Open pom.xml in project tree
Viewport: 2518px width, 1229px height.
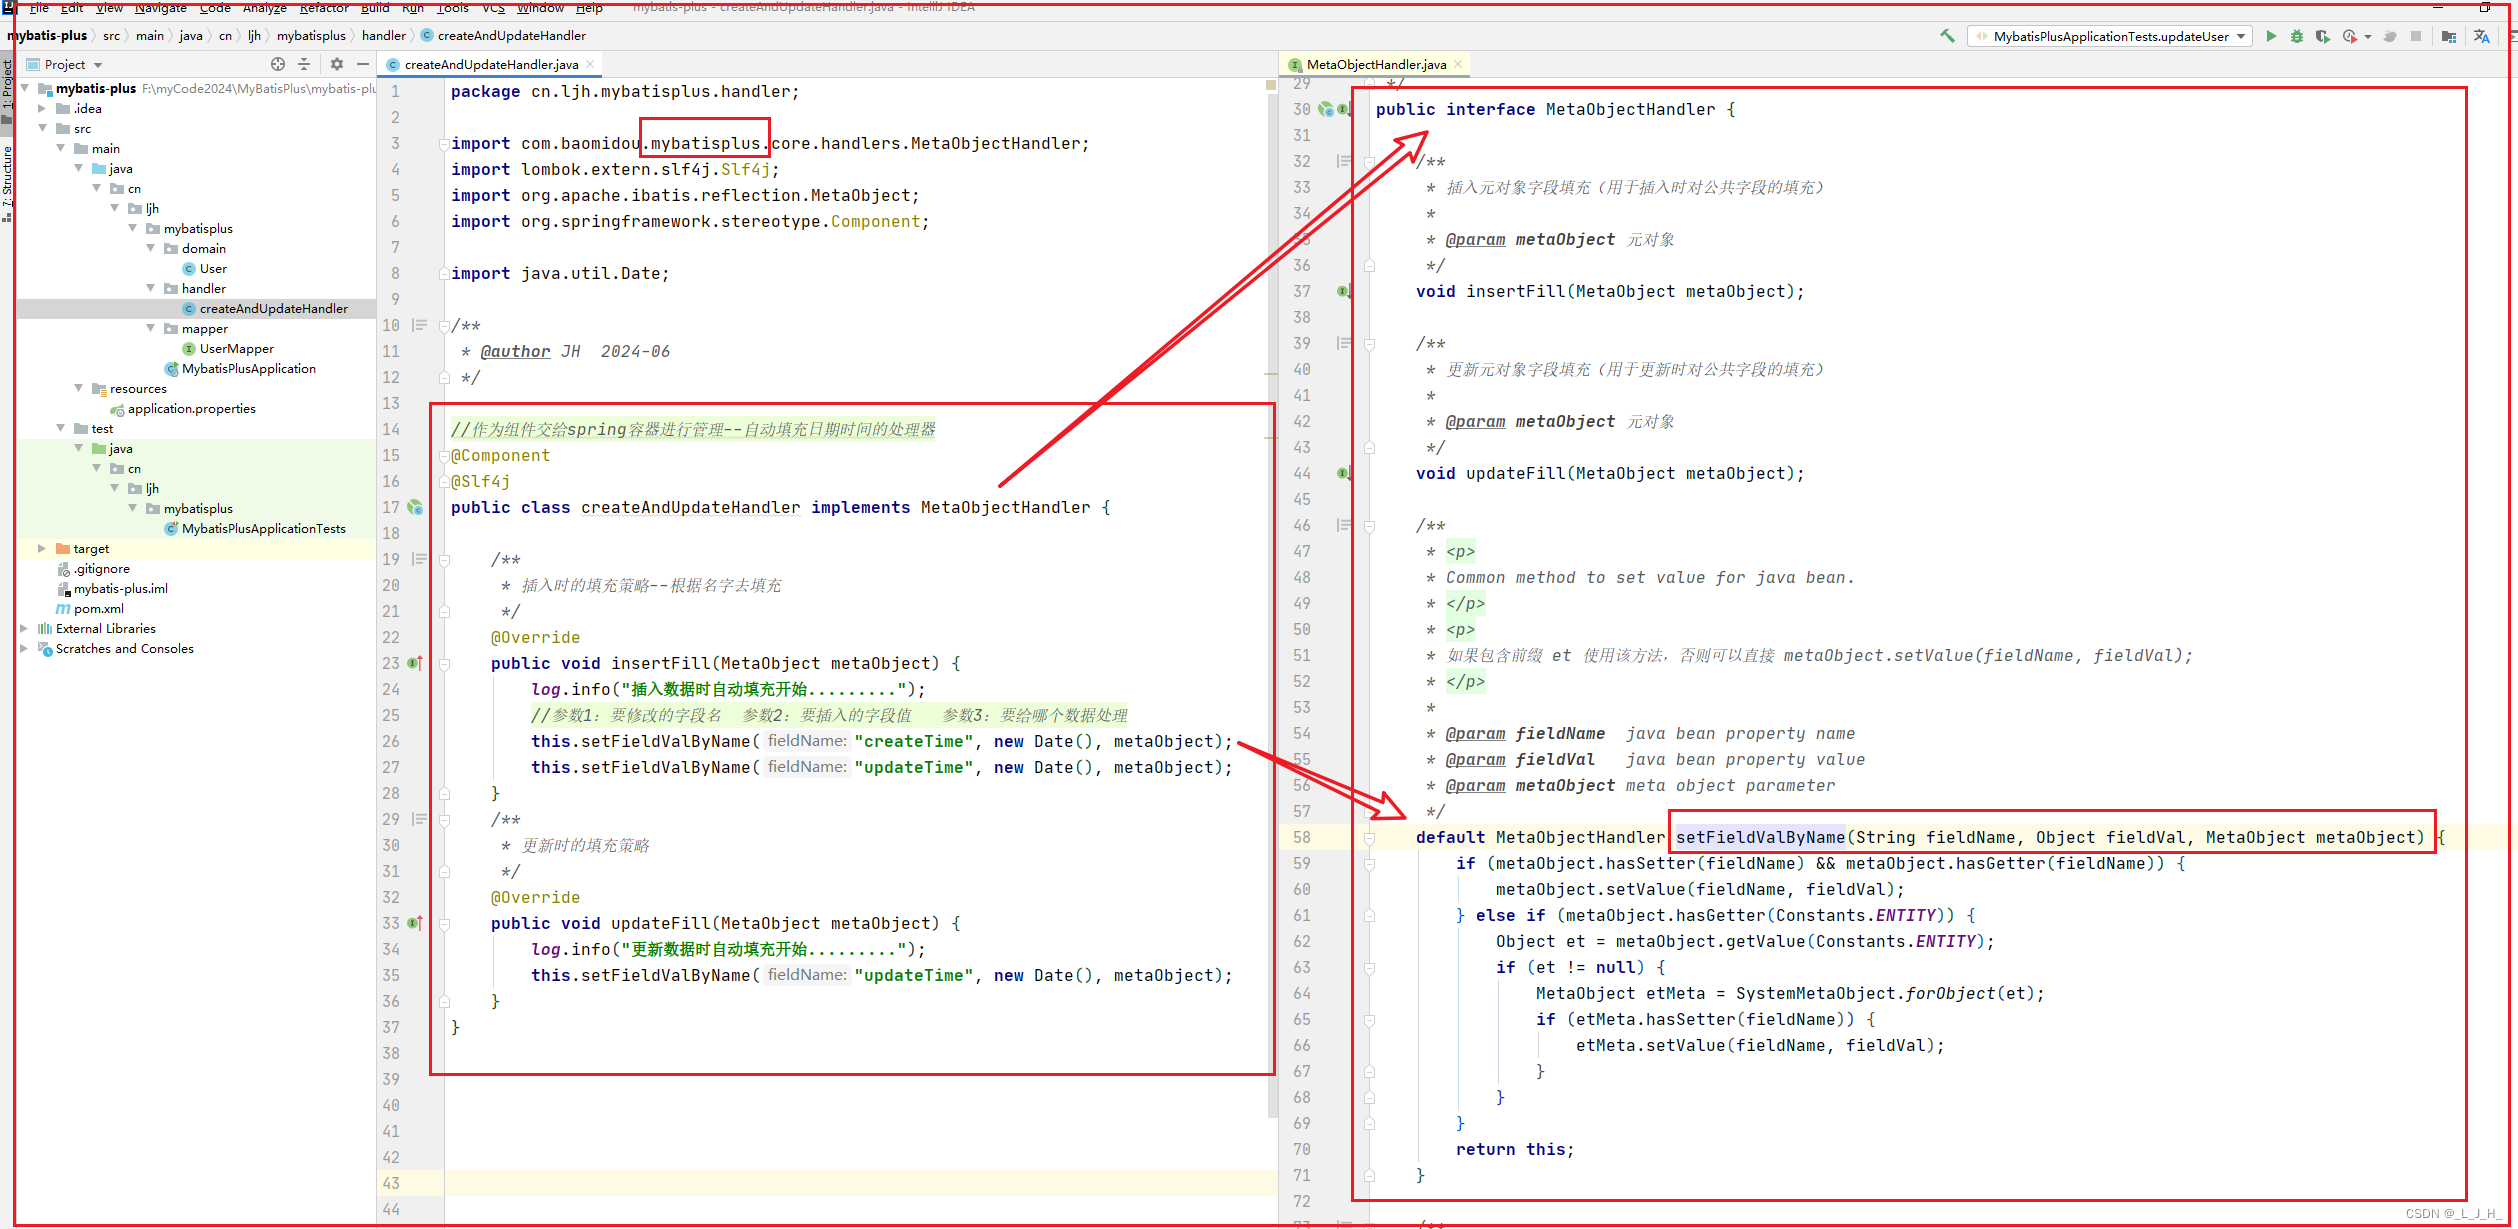coord(98,608)
